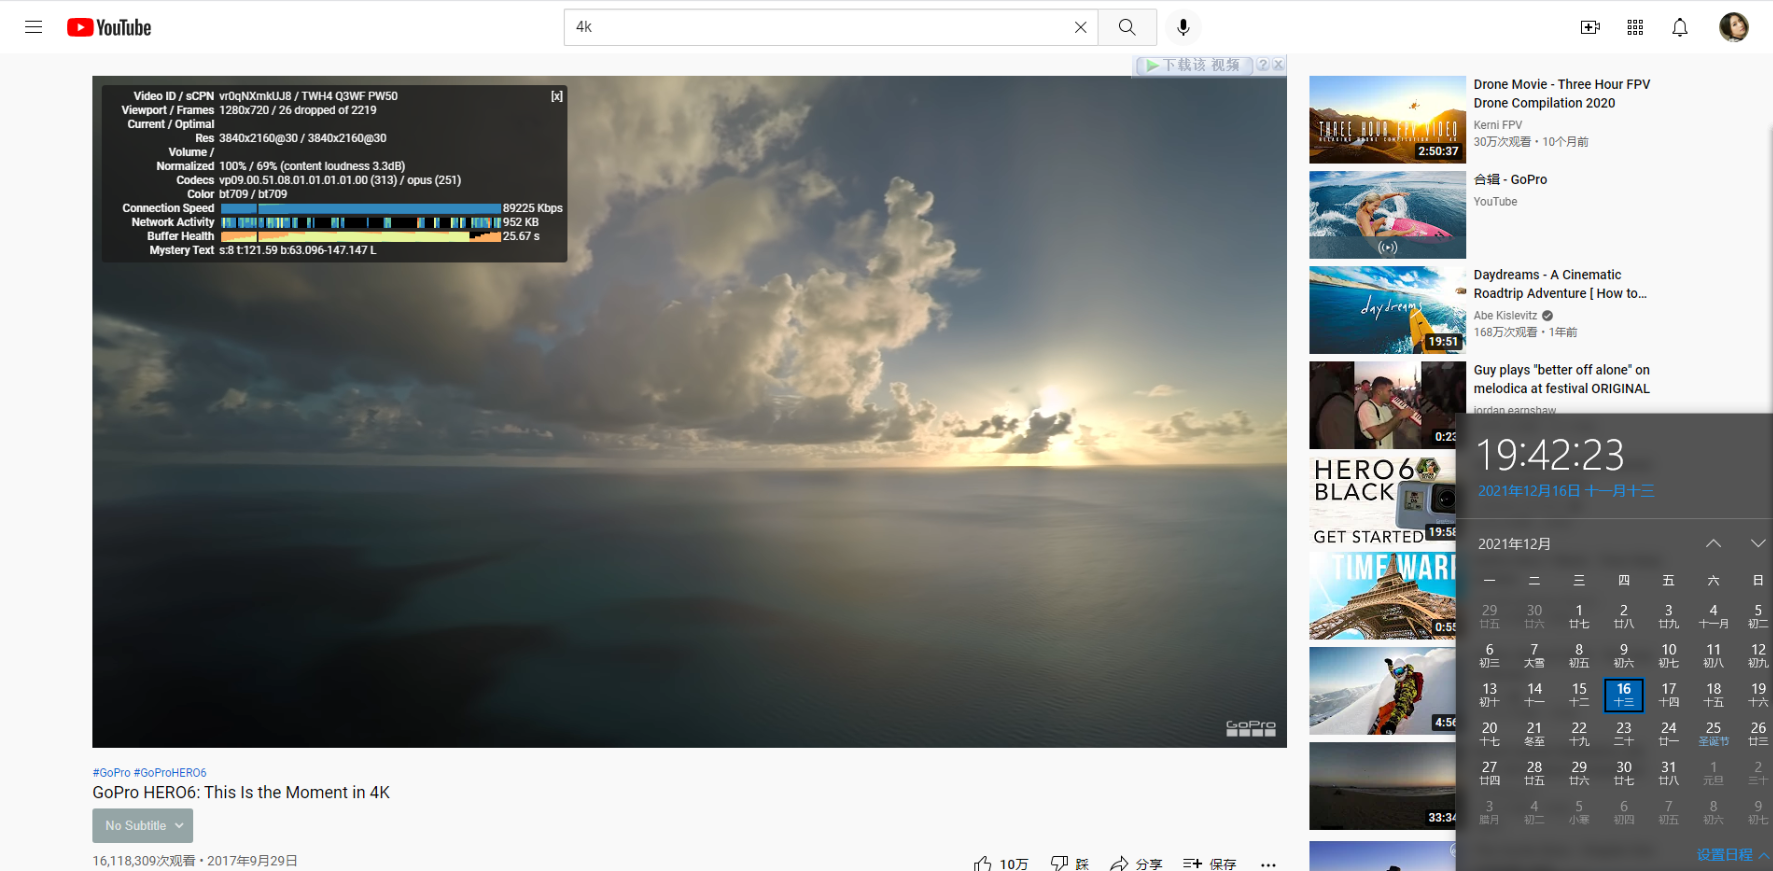Select January 1 元旦 in the calendar

coord(1713,773)
